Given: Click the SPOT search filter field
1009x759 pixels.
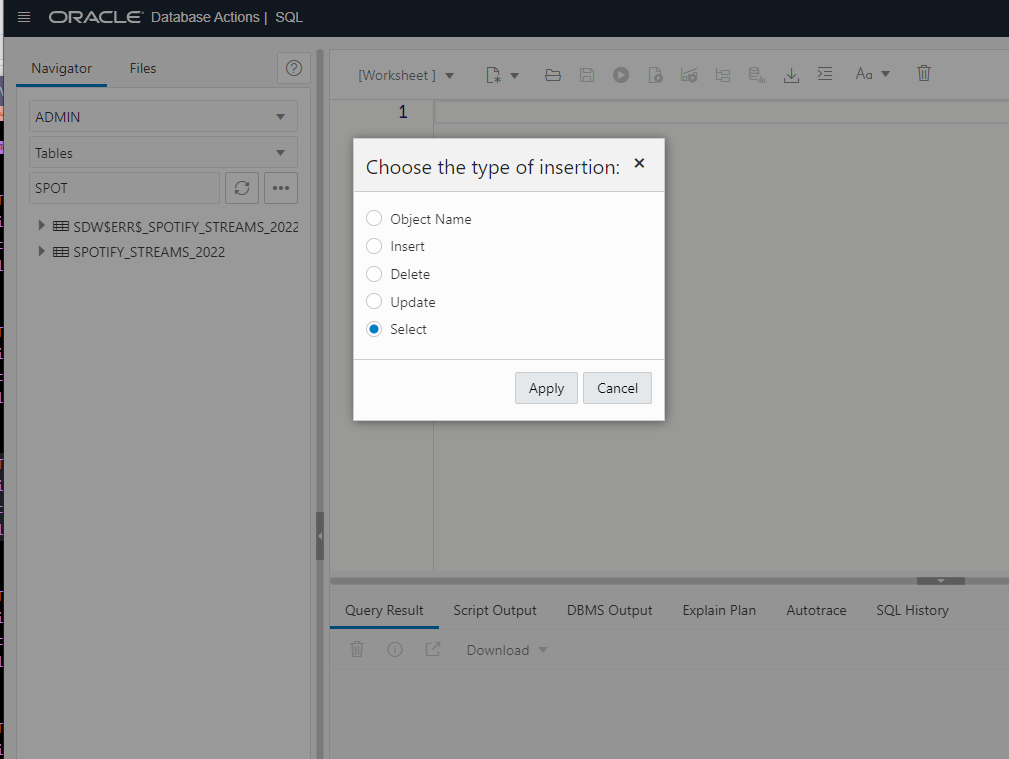Looking at the screenshot, I should [124, 188].
